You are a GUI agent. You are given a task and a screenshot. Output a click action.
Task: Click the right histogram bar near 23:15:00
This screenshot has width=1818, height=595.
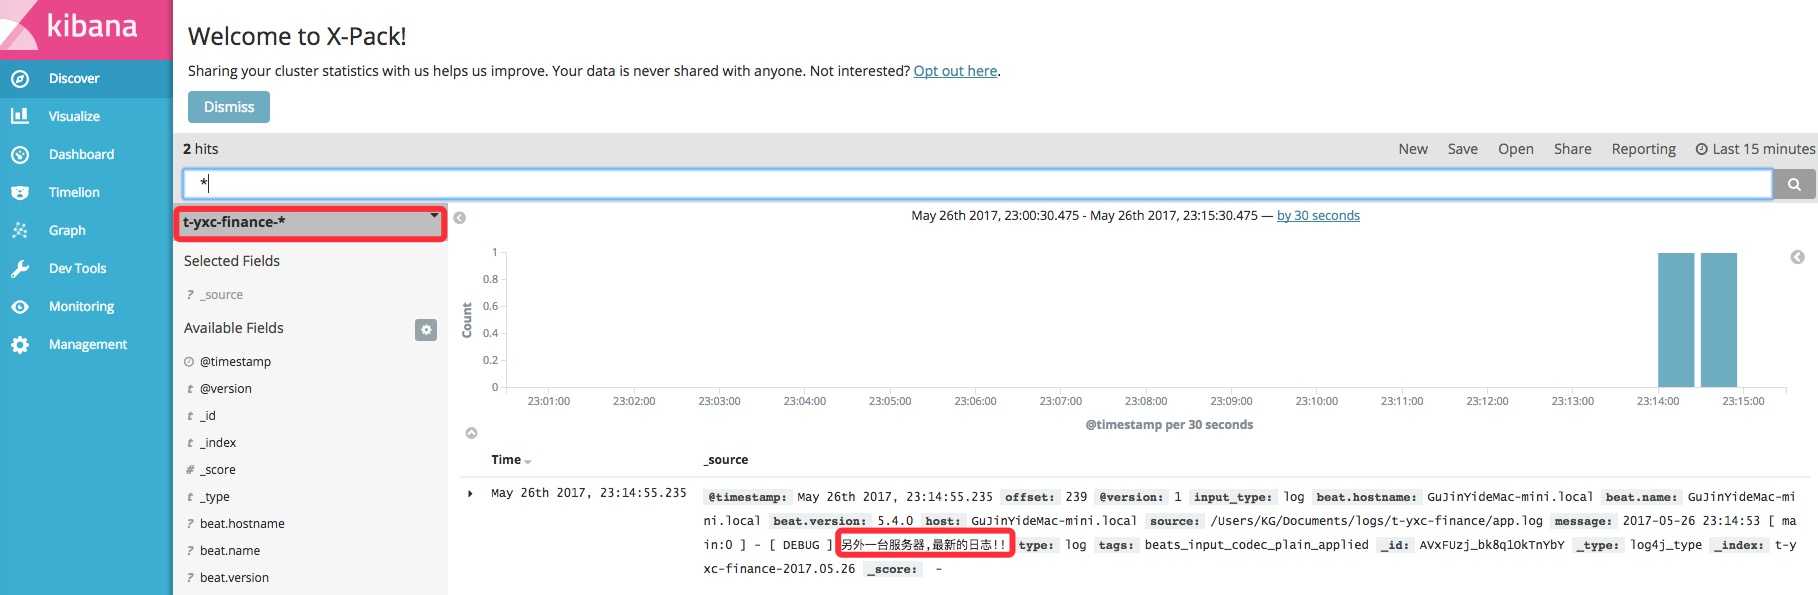pos(1719,320)
